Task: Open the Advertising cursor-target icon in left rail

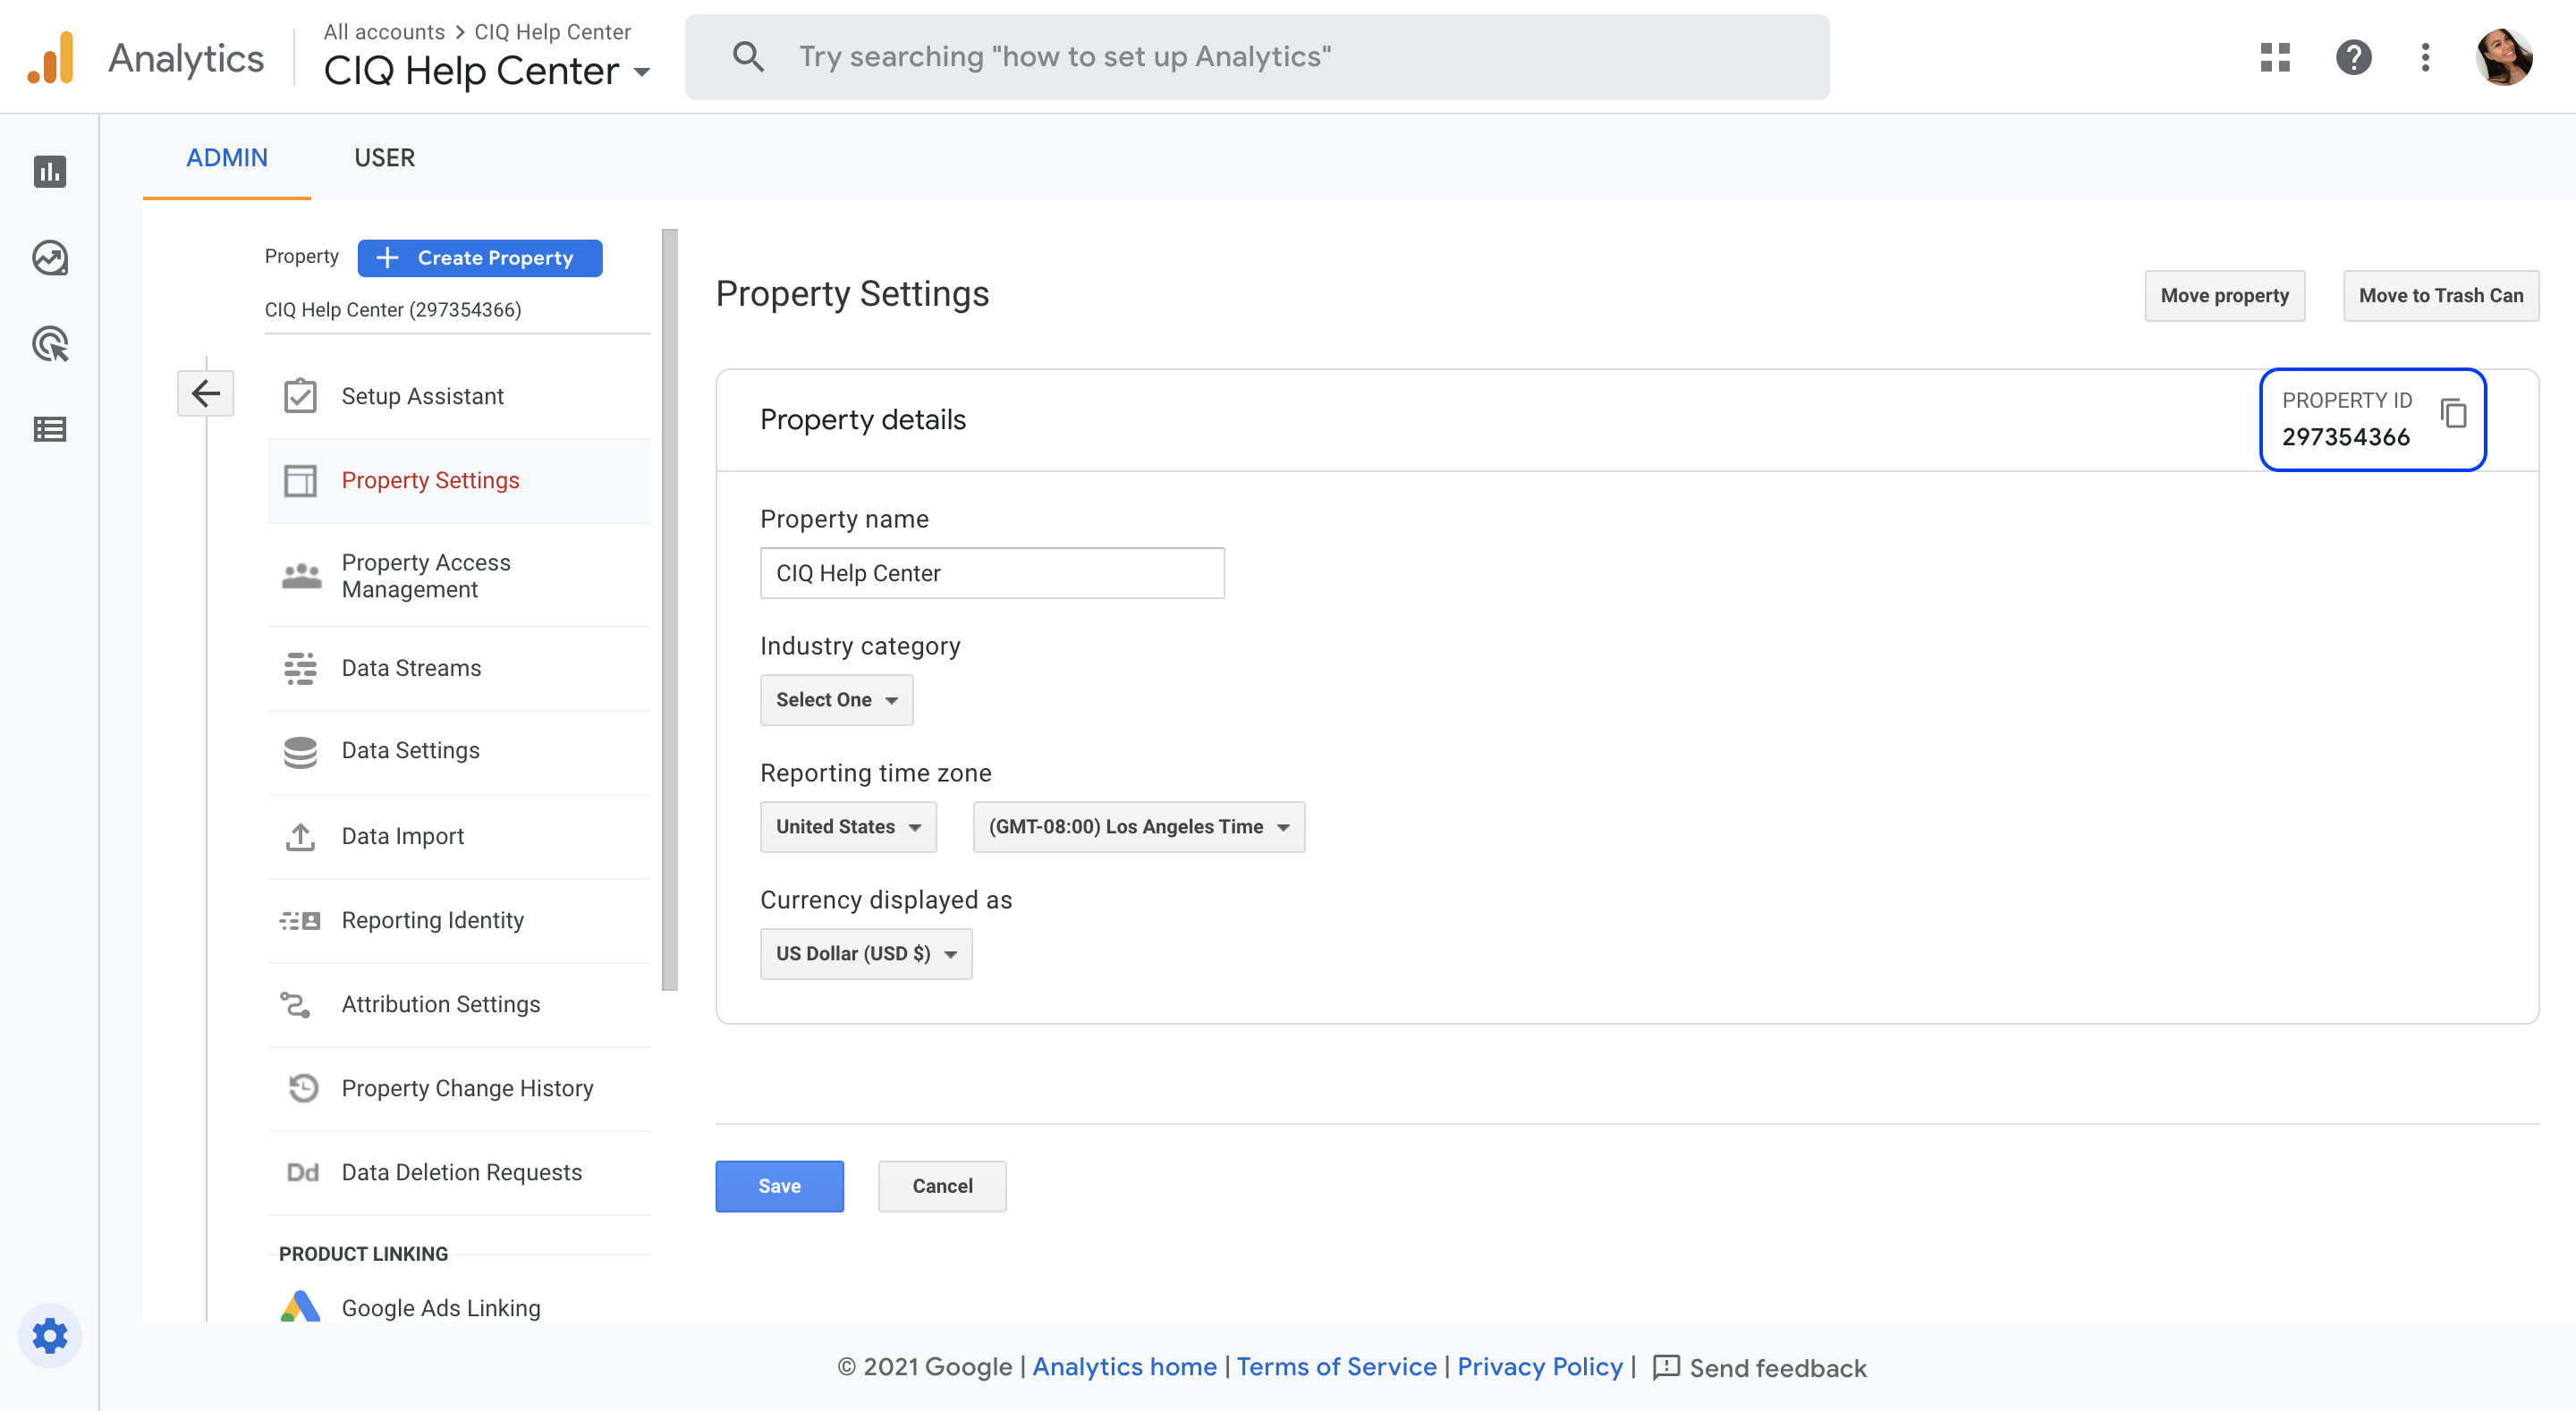Action: [x=50, y=344]
